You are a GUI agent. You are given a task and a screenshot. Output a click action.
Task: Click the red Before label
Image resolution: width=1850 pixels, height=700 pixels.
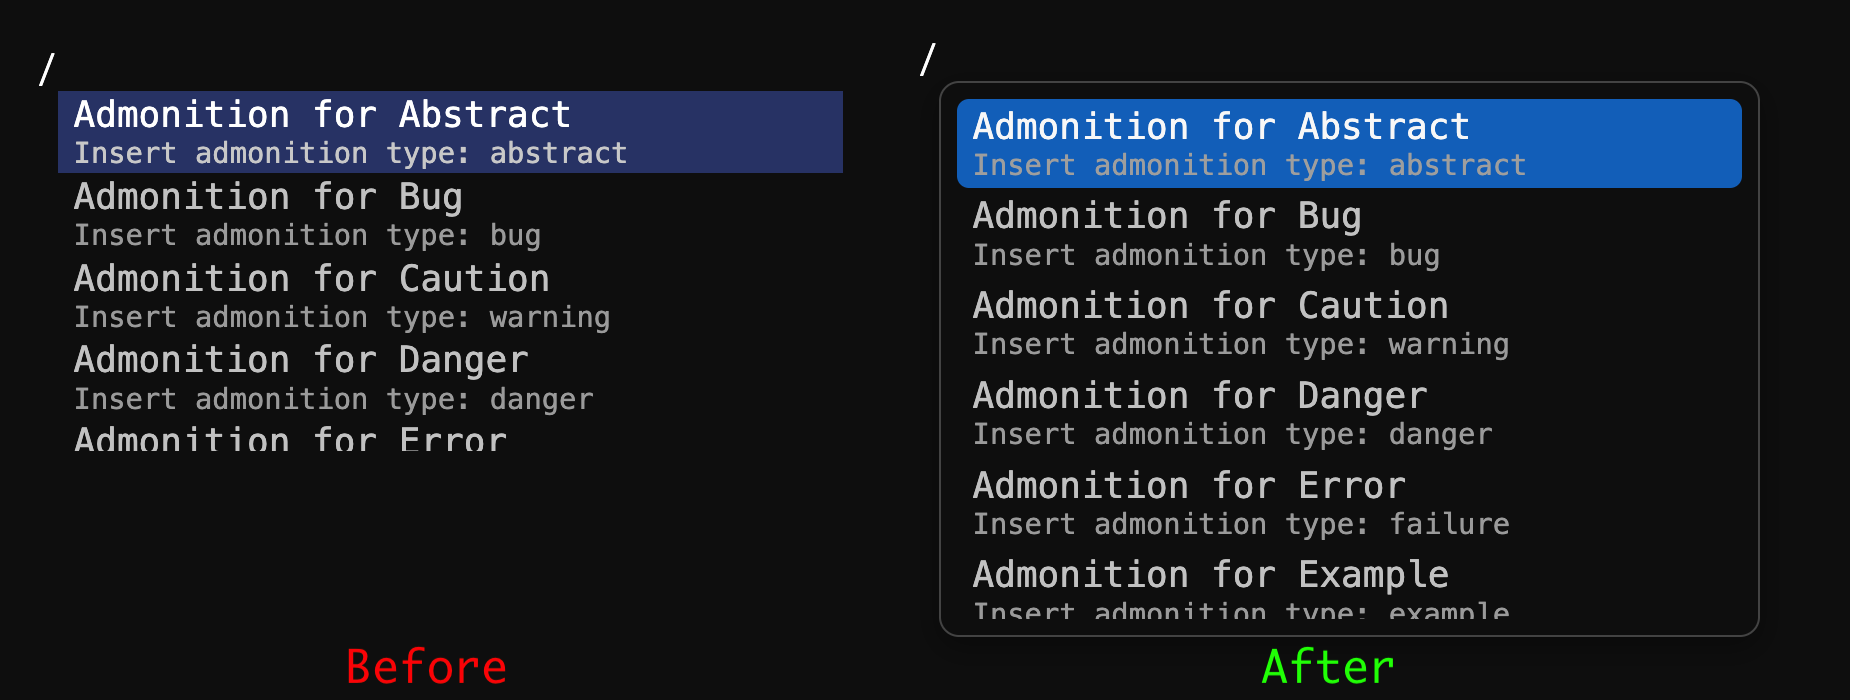pos(426,667)
